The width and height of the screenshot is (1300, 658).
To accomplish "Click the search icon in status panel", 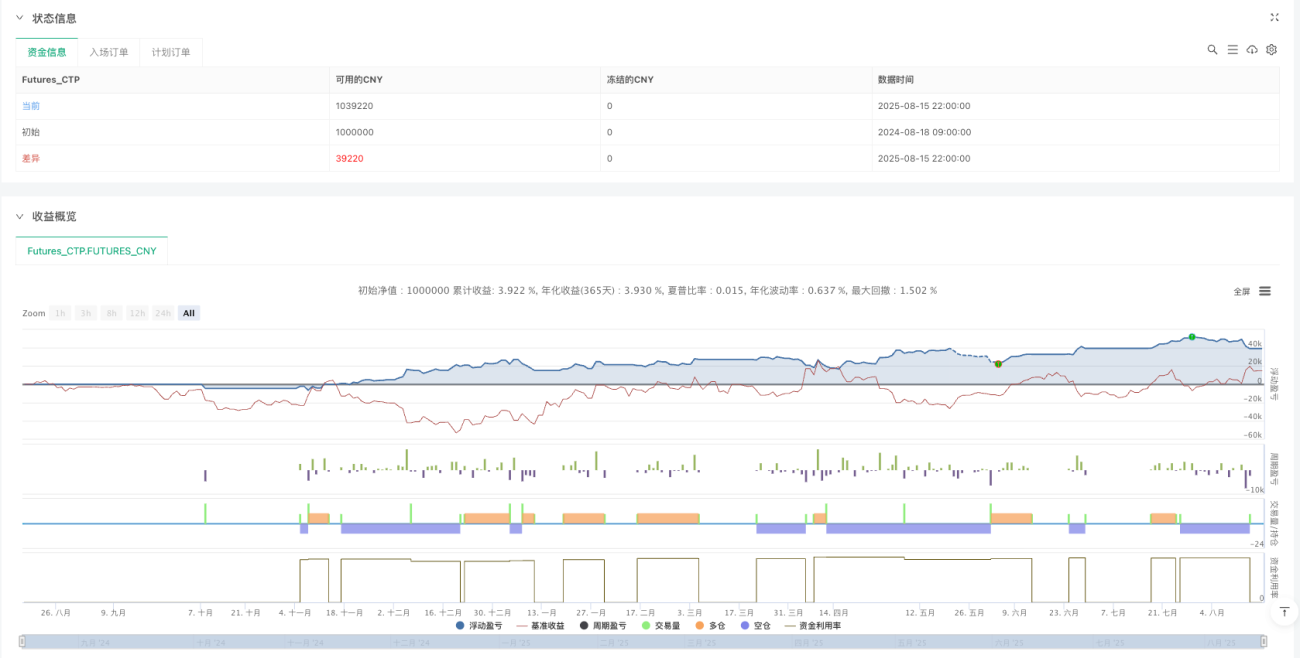I will click(x=1212, y=49).
